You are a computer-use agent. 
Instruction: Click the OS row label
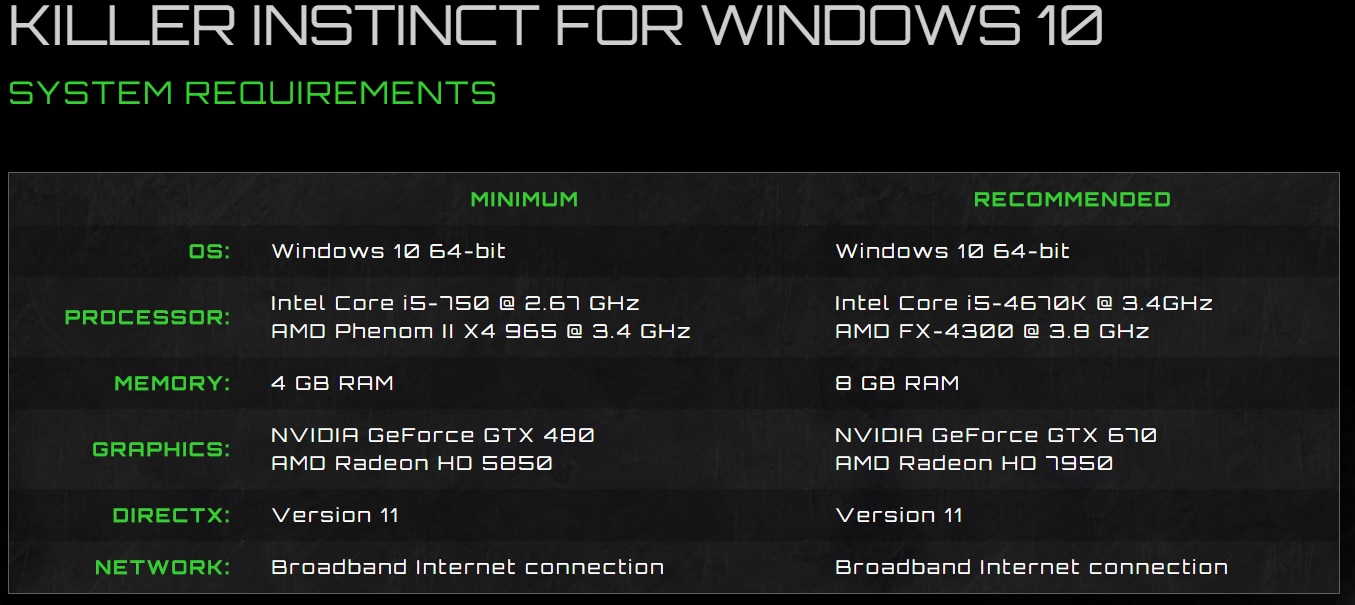209,251
